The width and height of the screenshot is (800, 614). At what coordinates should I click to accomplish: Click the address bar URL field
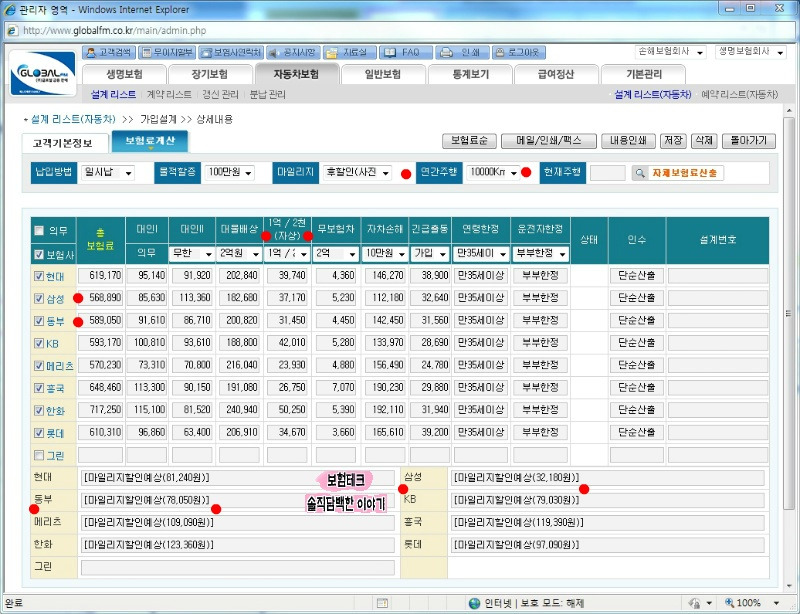(398, 31)
